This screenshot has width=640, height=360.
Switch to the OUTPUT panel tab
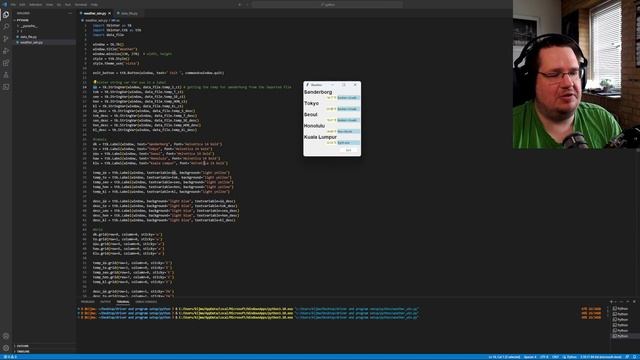(x=105, y=302)
